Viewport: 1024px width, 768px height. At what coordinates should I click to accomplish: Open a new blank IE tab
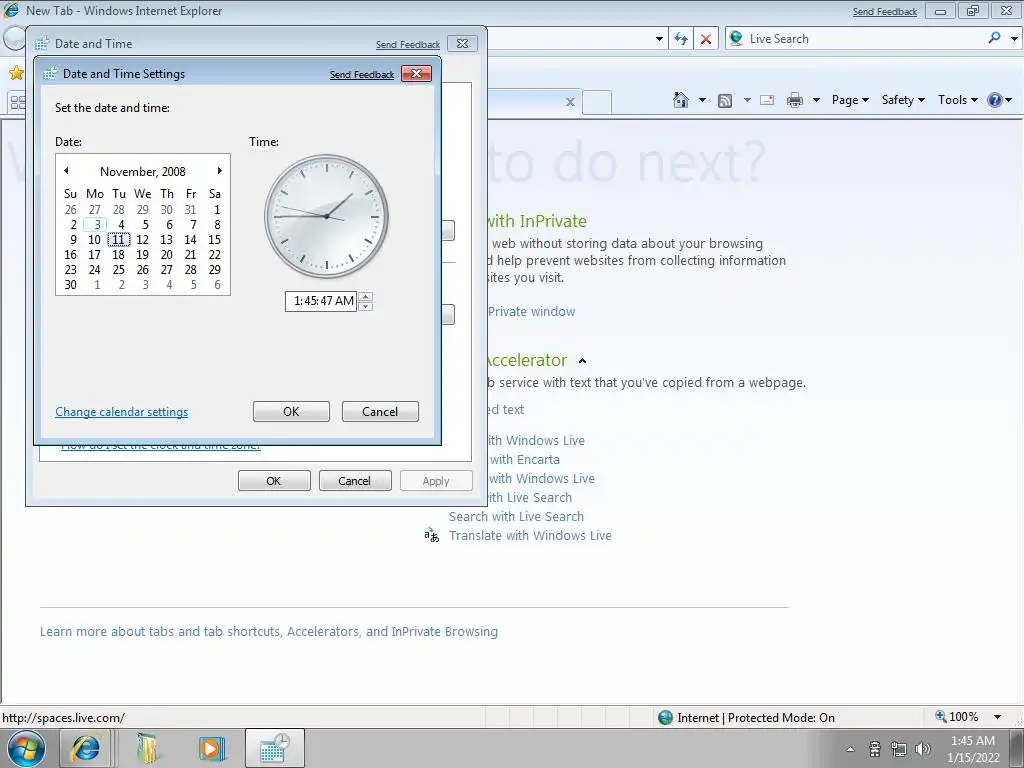[x=597, y=103]
